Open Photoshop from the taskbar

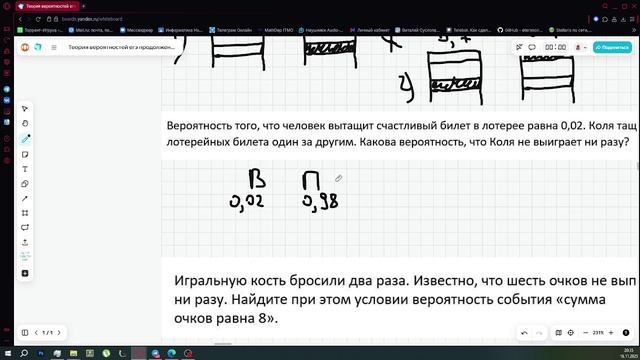(x=41, y=353)
